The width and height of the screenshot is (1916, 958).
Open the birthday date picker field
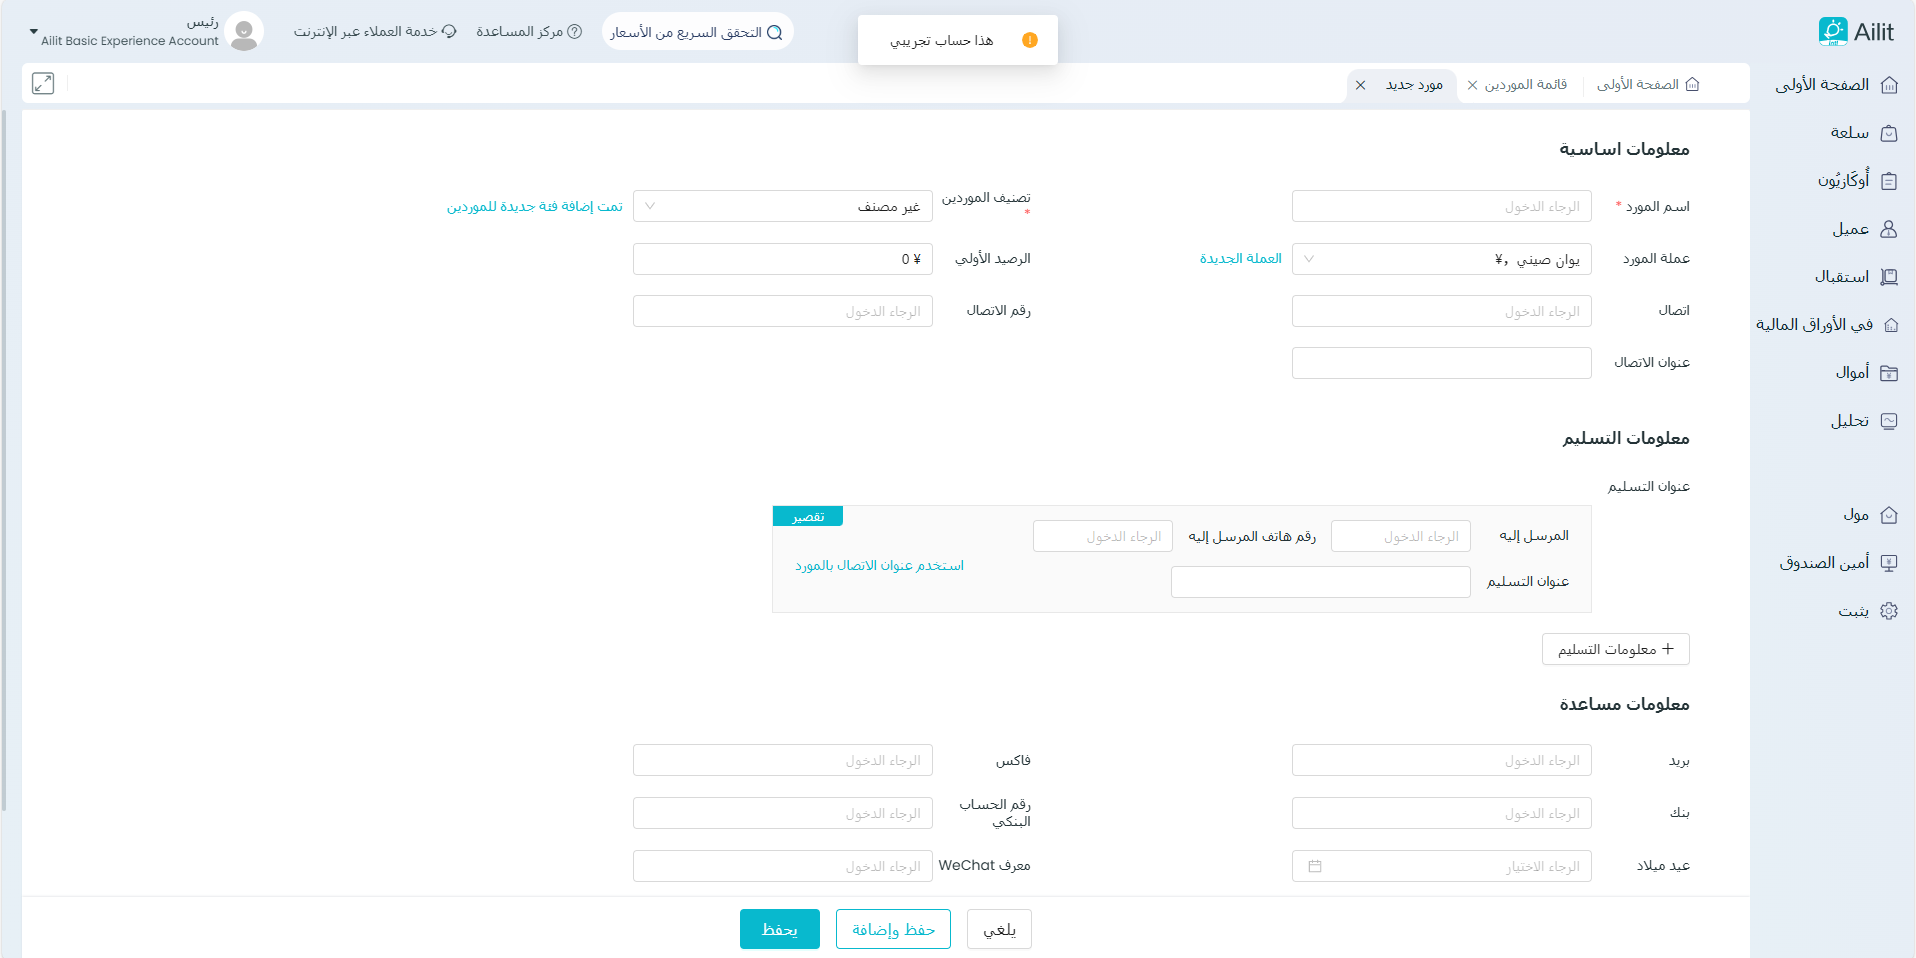pyautogui.click(x=1441, y=866)
